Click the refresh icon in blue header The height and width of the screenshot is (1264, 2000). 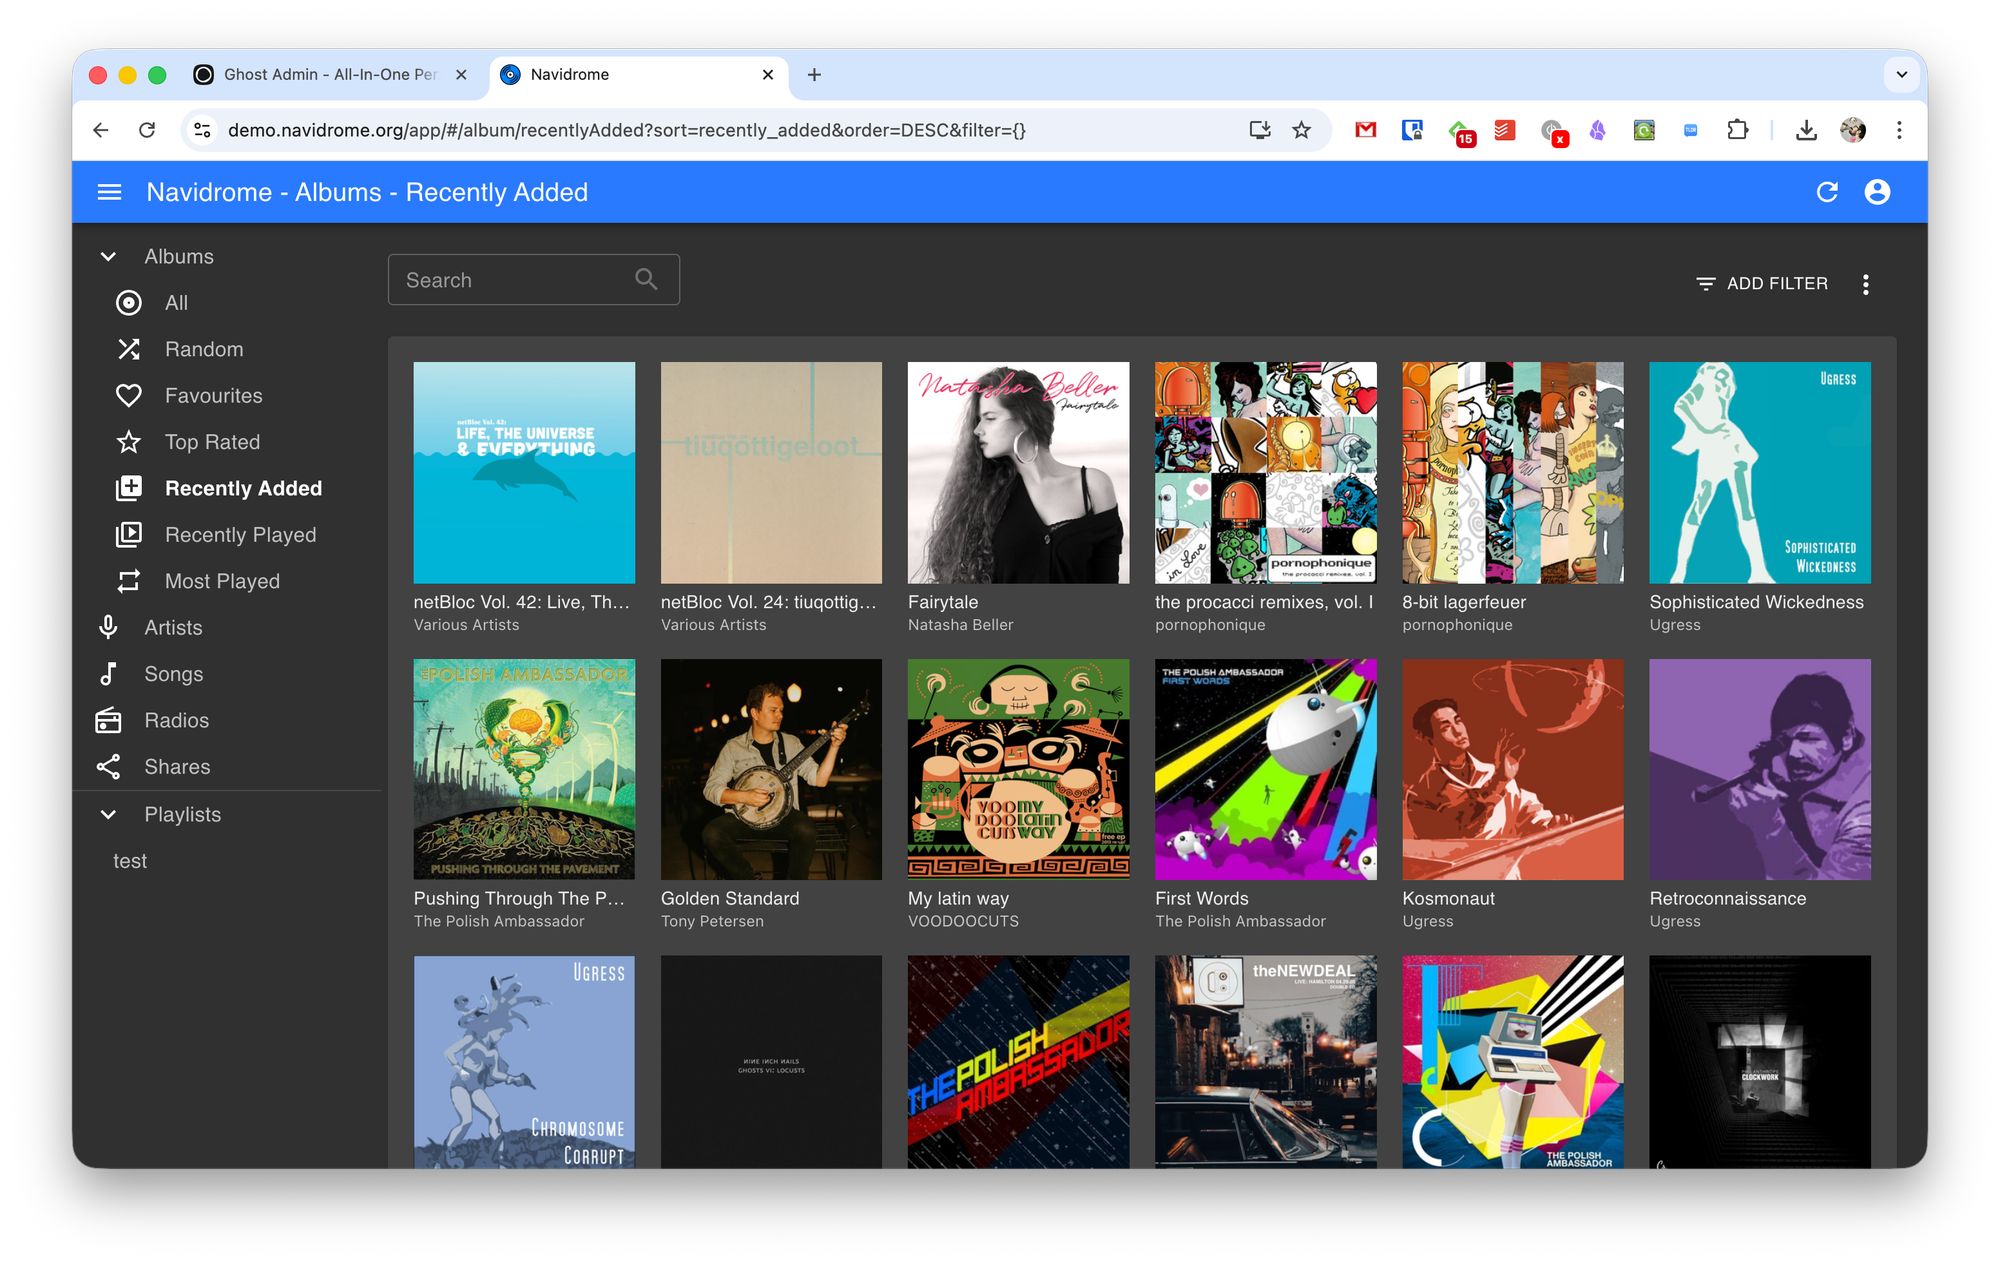1826,192
